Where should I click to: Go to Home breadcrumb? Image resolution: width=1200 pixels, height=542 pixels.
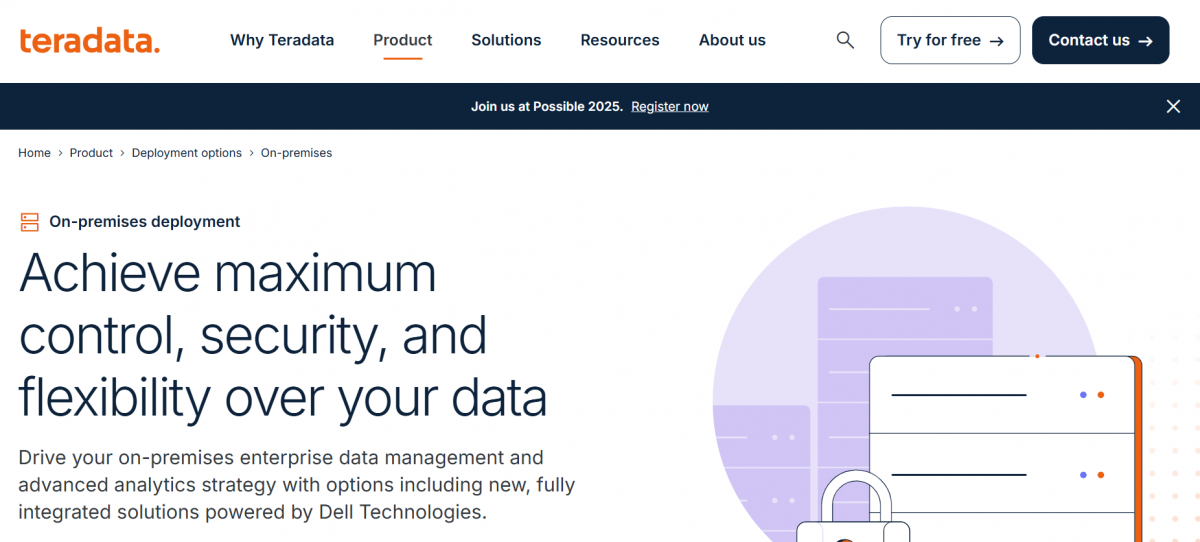tap(34, 153)
